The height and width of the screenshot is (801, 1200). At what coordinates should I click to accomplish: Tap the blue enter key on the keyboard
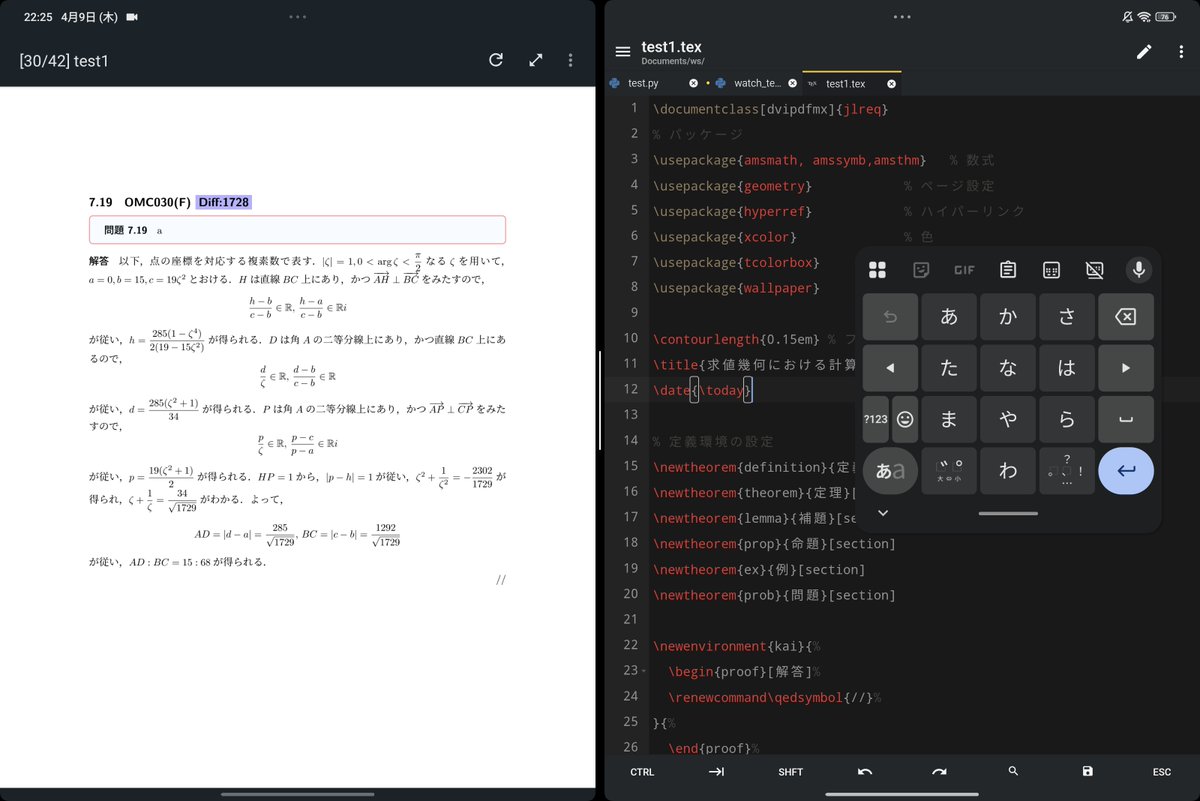1126,471
